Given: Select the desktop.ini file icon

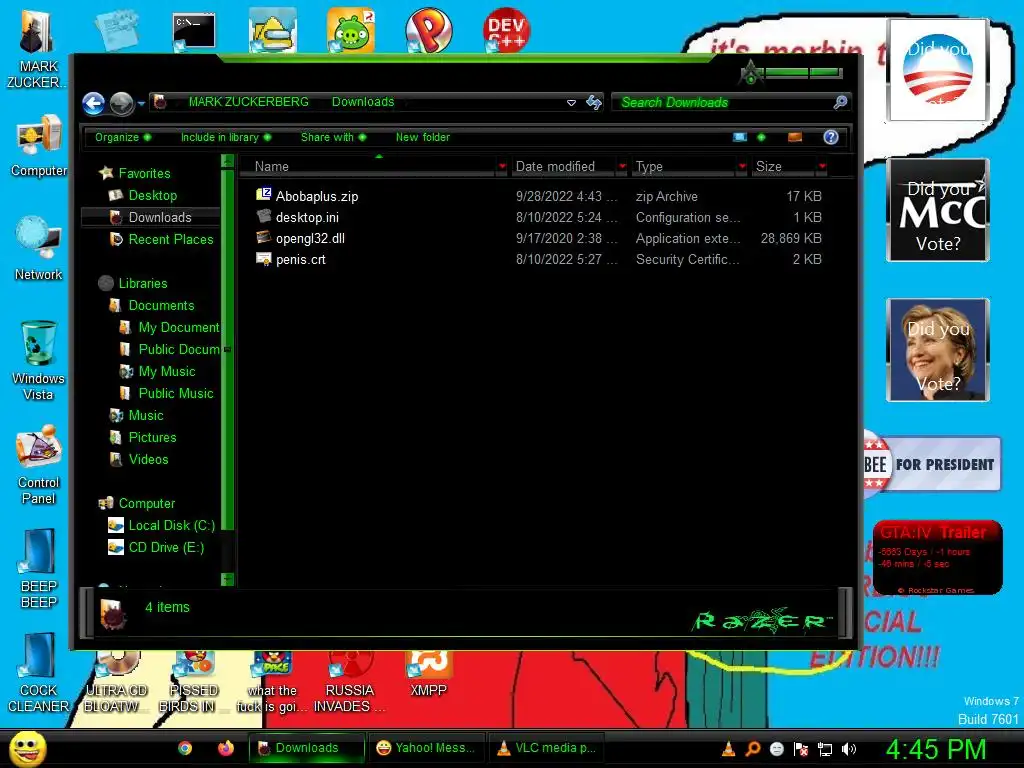Looking at the screenshot, I should click(264, 216).
